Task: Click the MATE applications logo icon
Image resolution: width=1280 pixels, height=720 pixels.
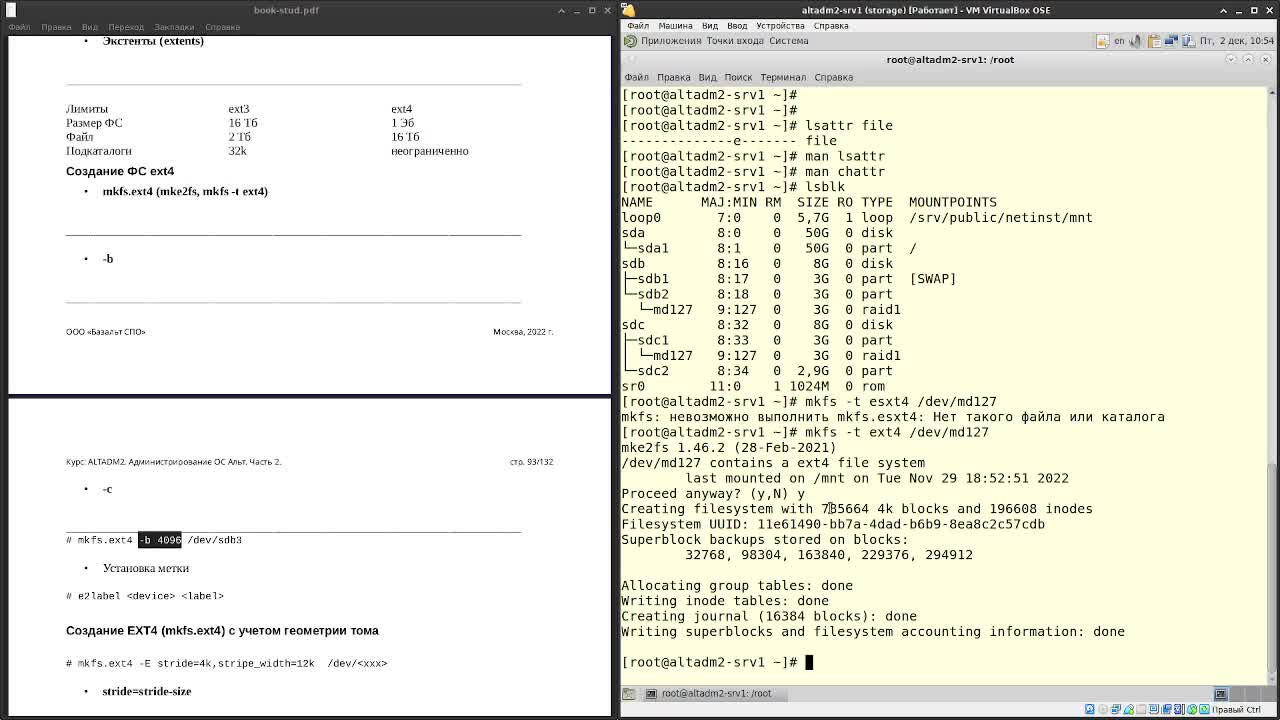Action: pyautogui.click(x=630, y=41)
